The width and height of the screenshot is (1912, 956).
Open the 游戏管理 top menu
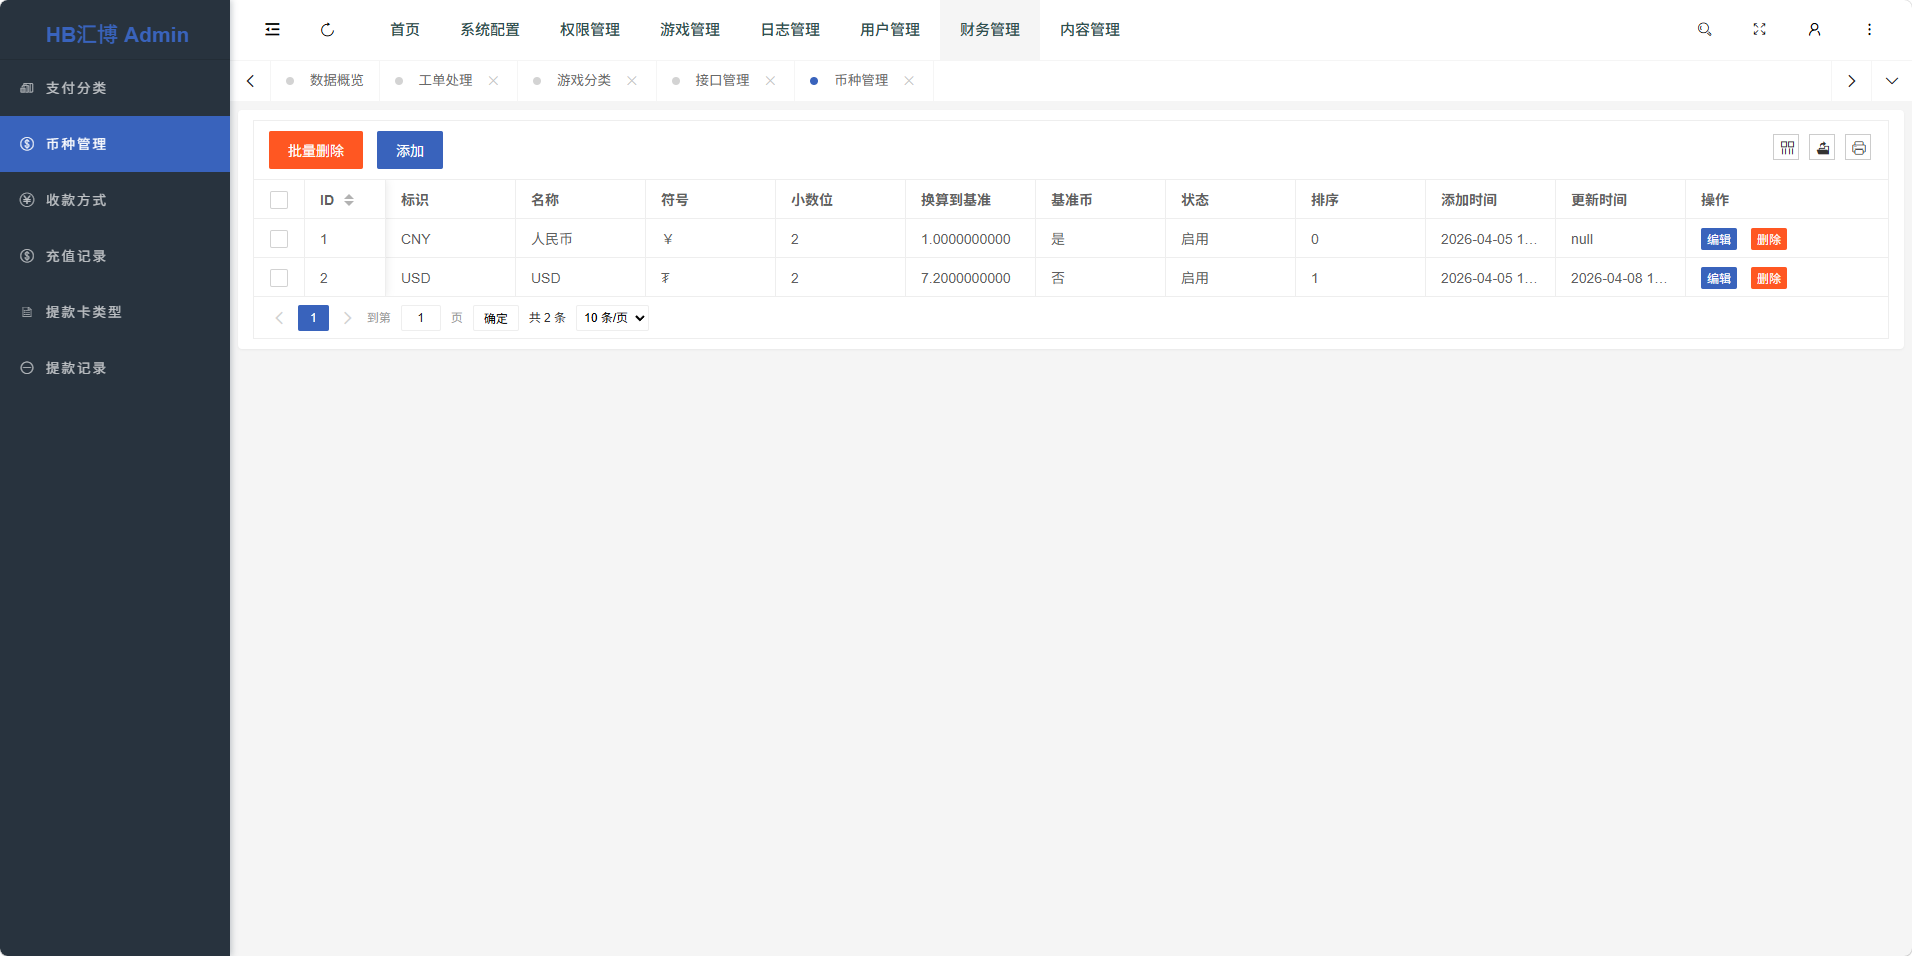pos(690,30)
